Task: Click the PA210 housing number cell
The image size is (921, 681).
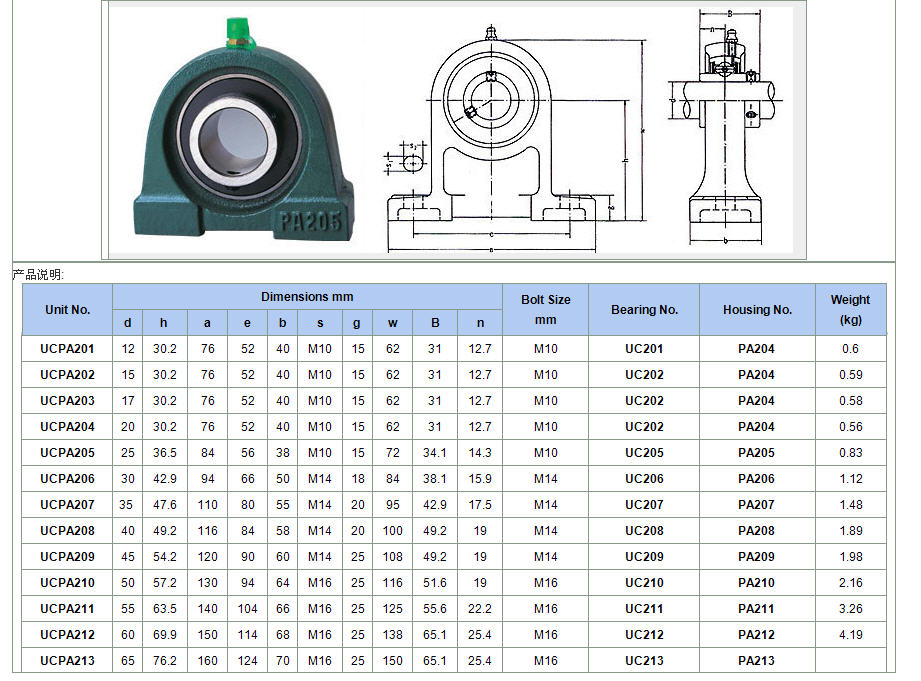Action: click(x=757, y=582)
